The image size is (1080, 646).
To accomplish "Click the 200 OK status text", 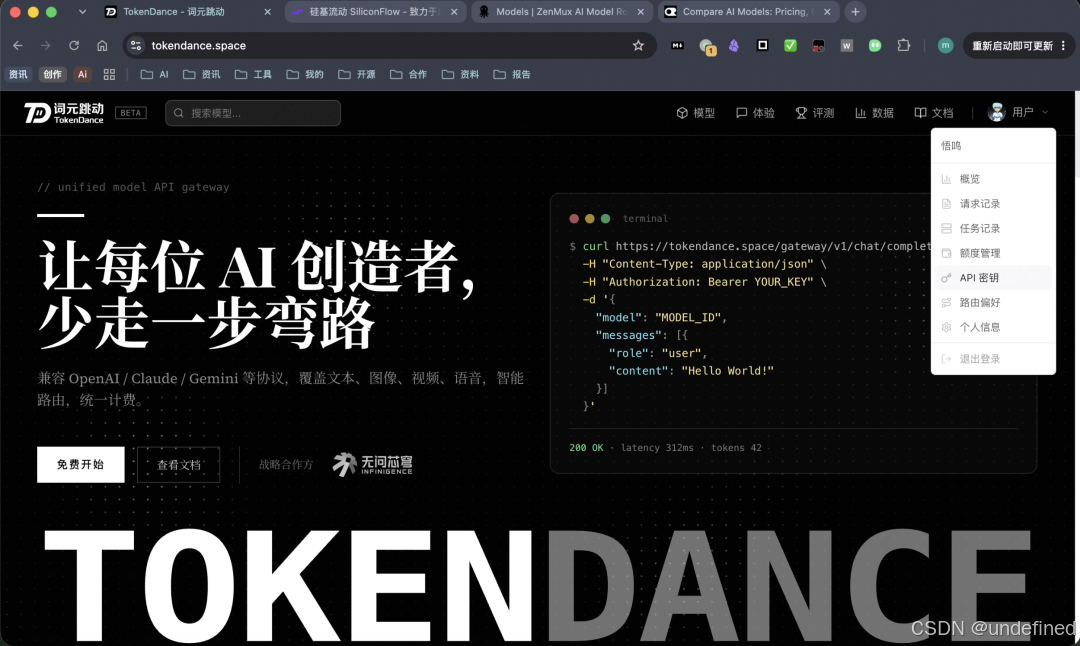I will pos(586,448).
